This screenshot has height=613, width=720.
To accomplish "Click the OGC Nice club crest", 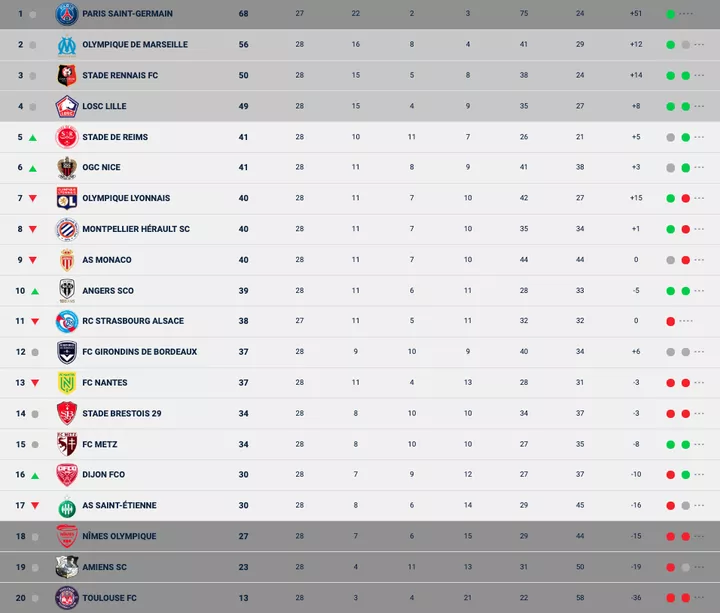I will pyautogui.click(x=67, y=167).
